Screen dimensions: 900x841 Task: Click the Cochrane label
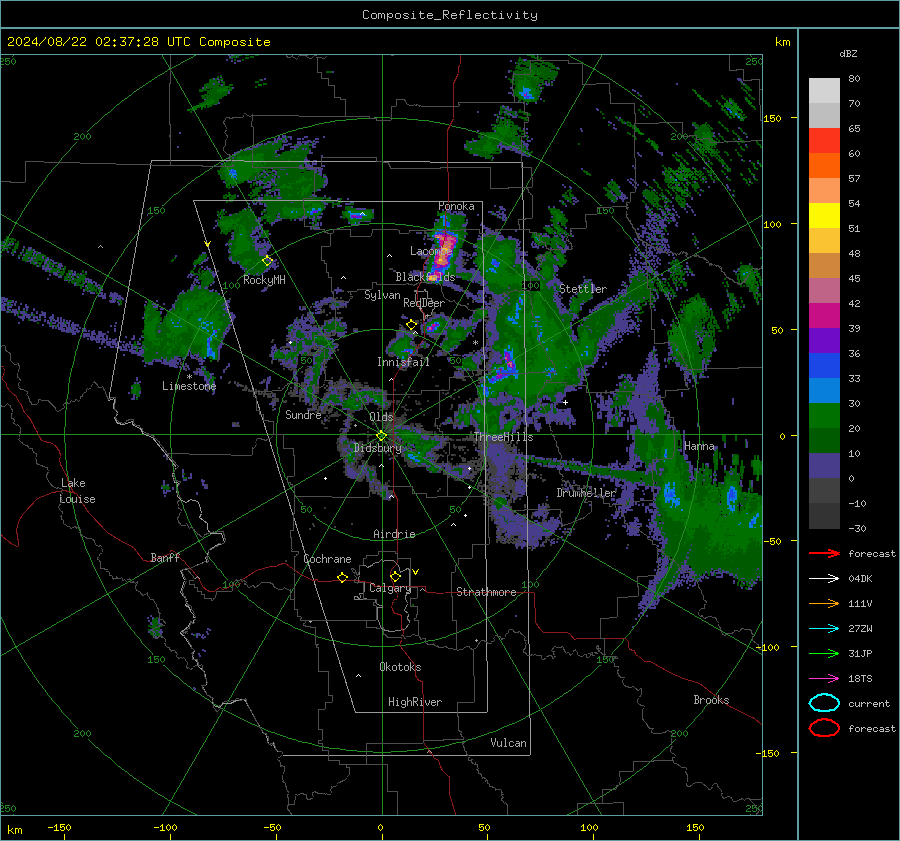(327, 559)
